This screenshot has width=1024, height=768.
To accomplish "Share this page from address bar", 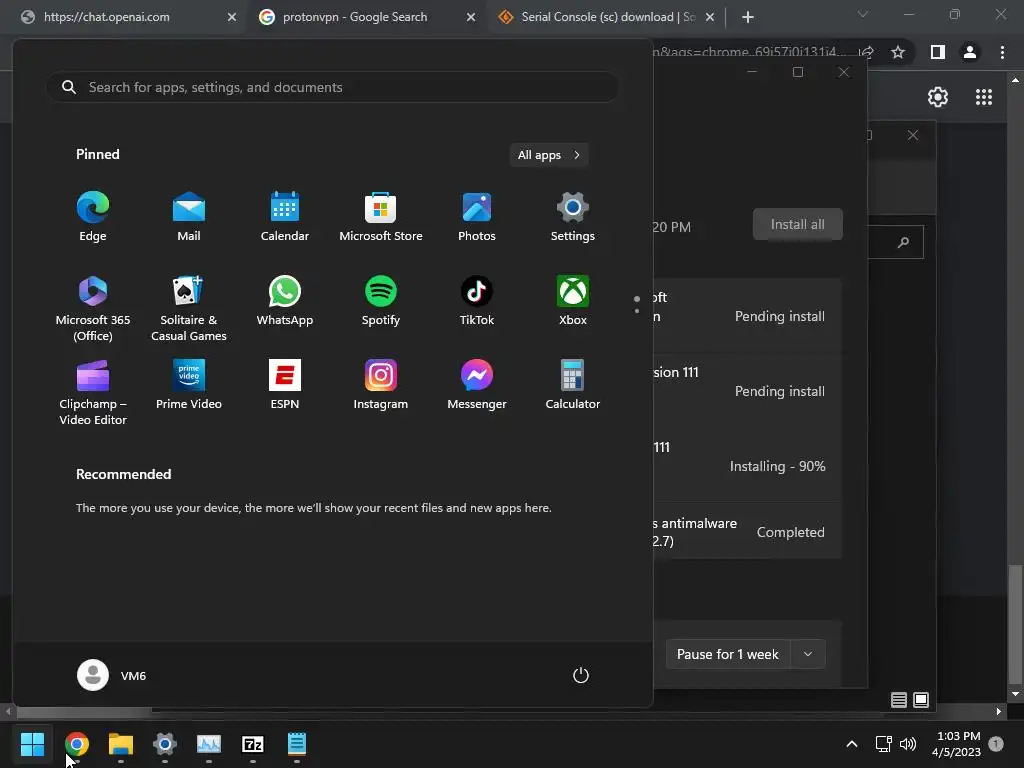I will pyautogui.click(x=867, y=52).
